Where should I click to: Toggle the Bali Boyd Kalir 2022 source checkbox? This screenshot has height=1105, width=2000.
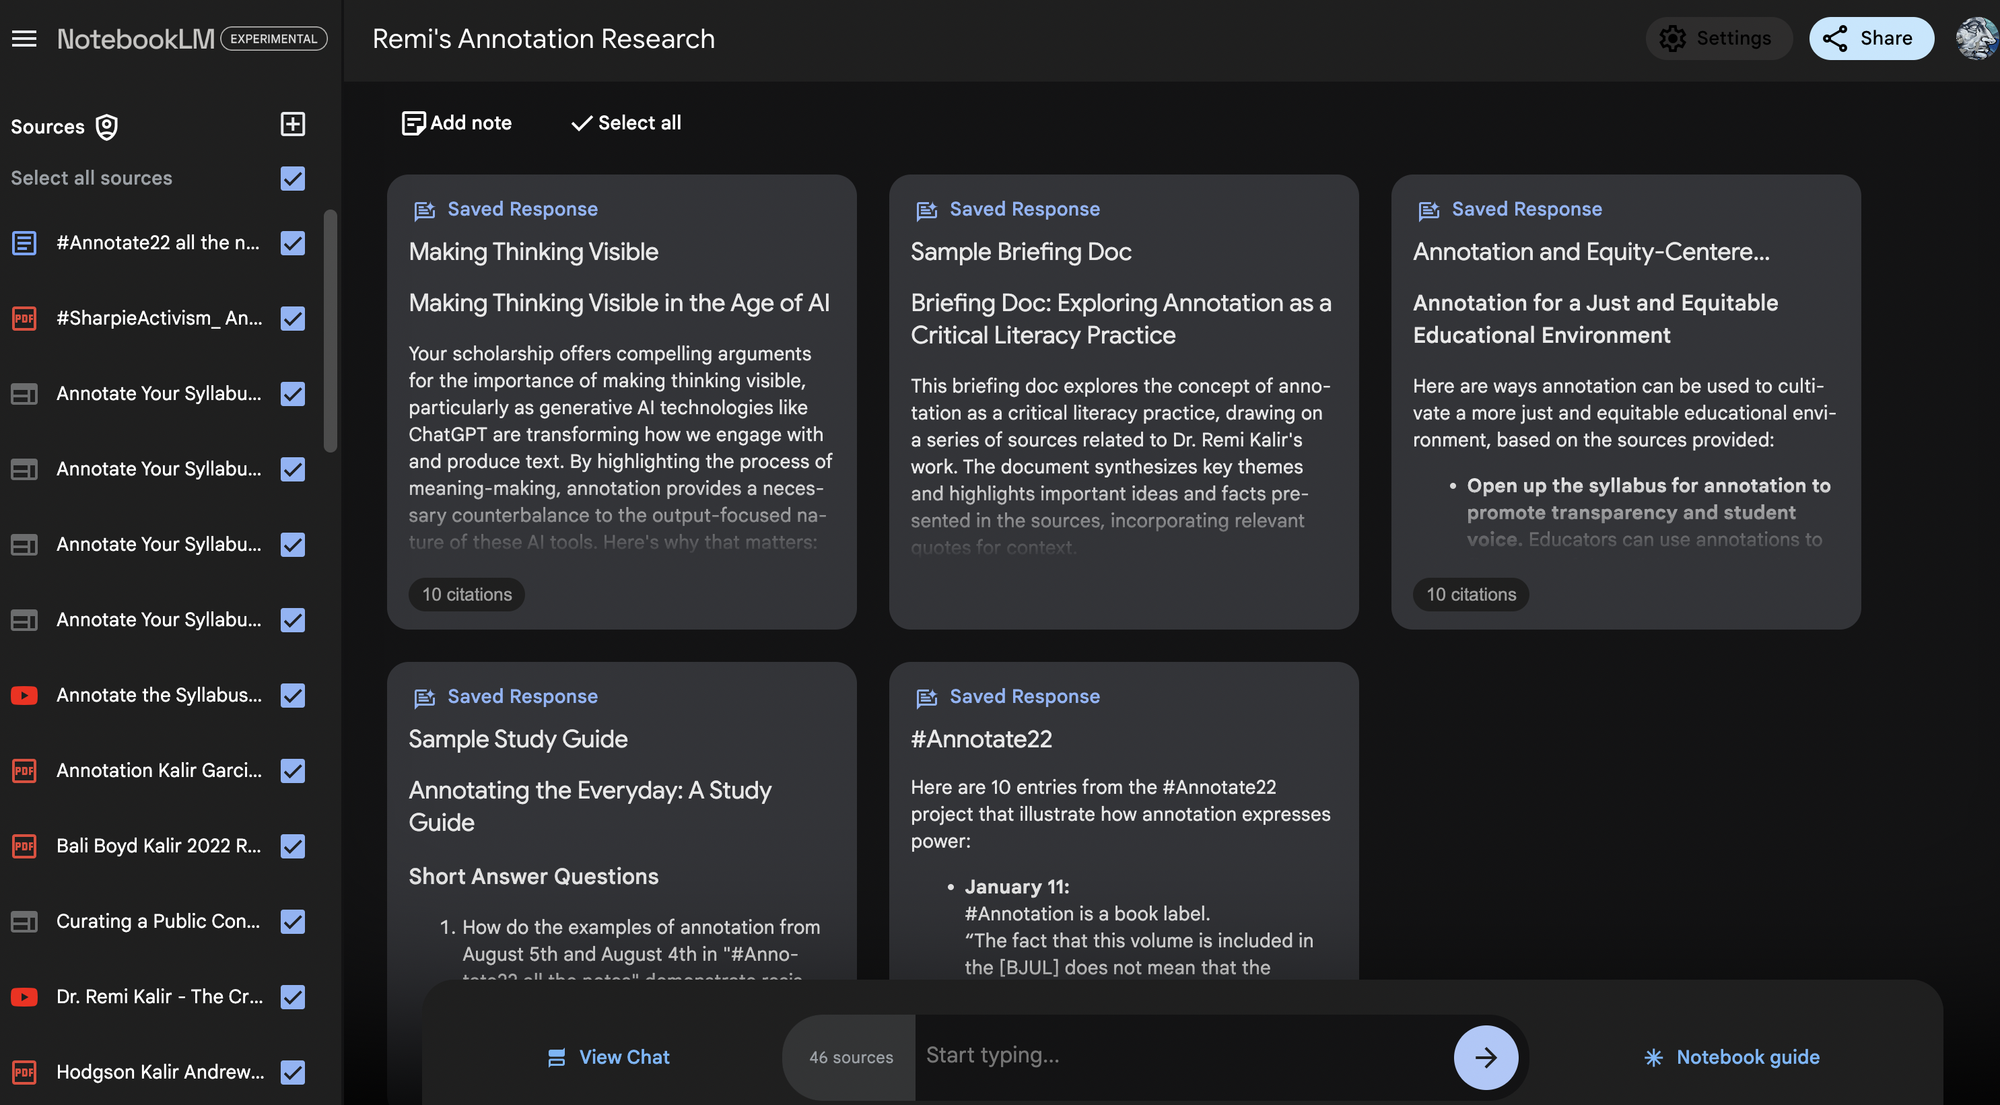[292, 846]
